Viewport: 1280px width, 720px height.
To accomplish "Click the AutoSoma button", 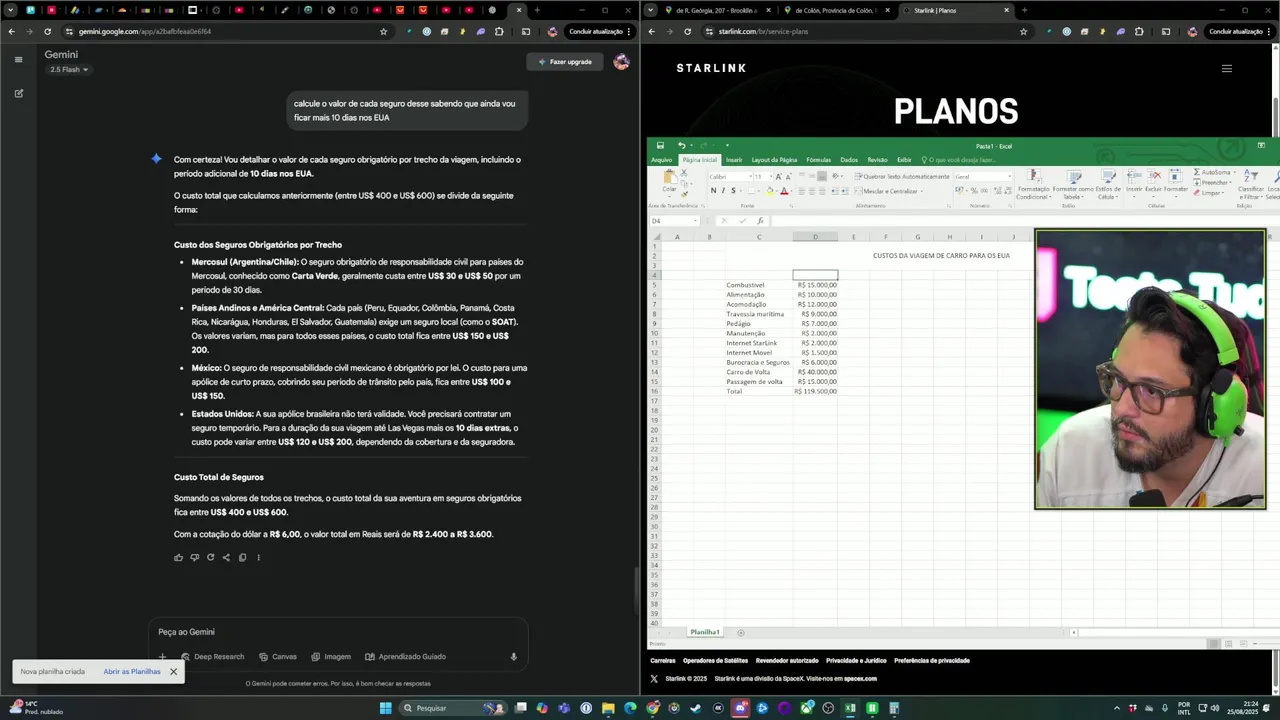I will tap(1213, 173).
